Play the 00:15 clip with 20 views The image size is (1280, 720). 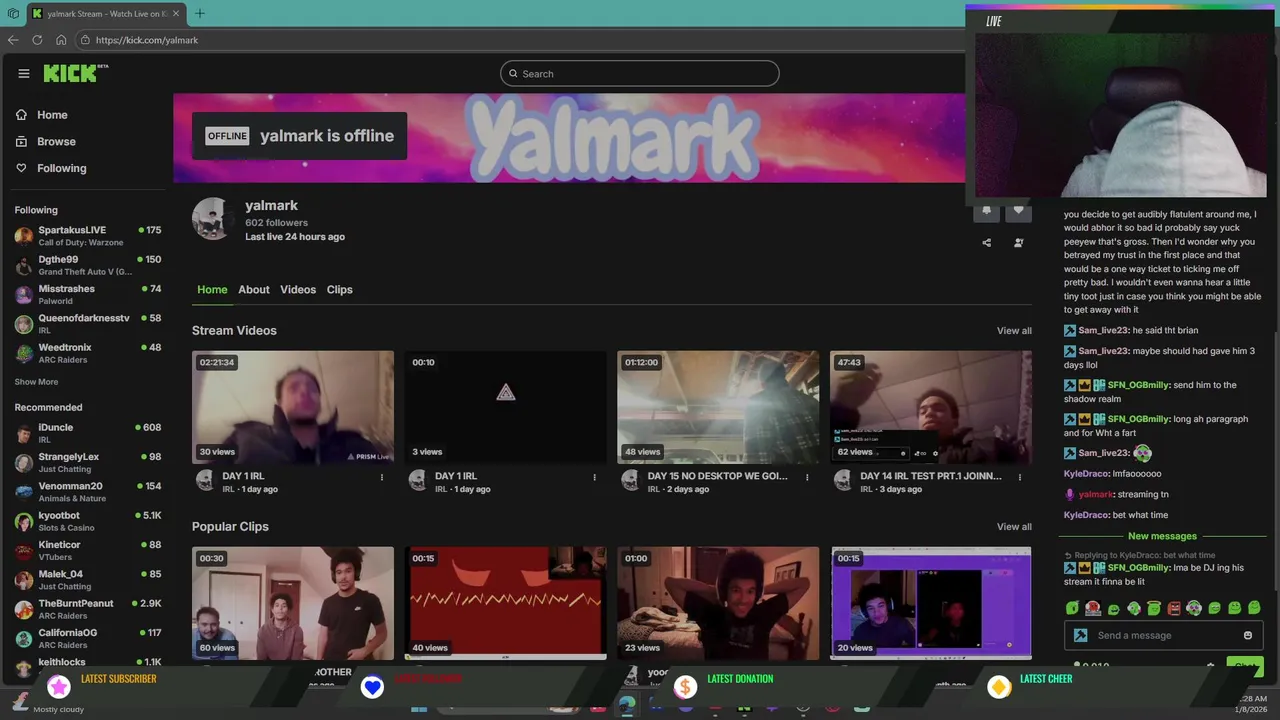tap(931, 603)
